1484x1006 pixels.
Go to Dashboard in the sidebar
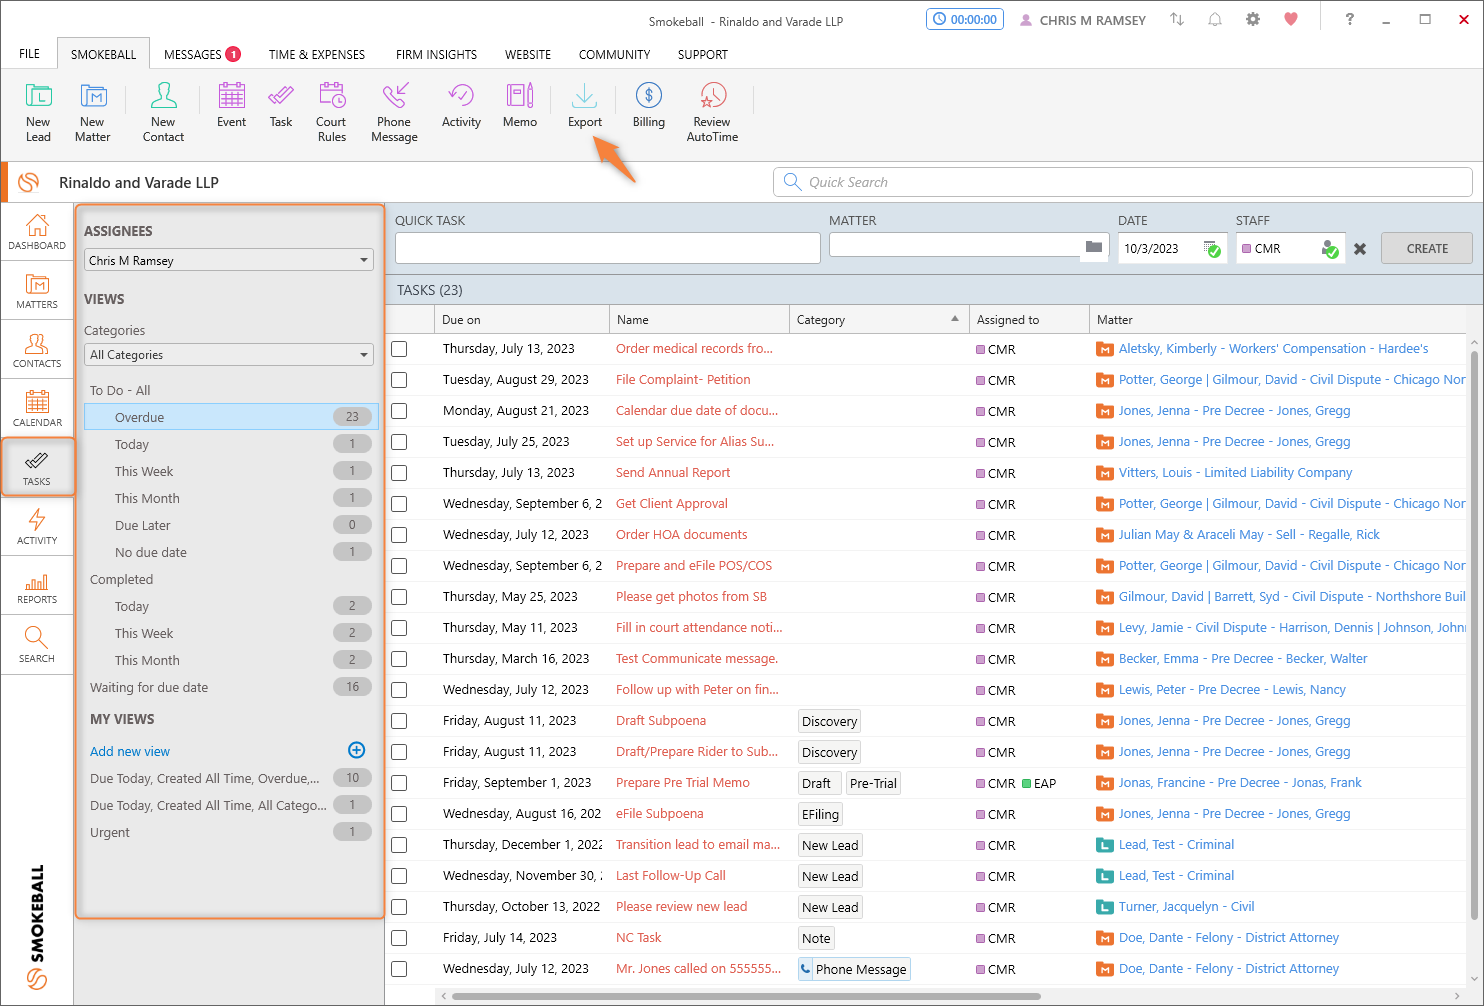(x=37, y=232)
